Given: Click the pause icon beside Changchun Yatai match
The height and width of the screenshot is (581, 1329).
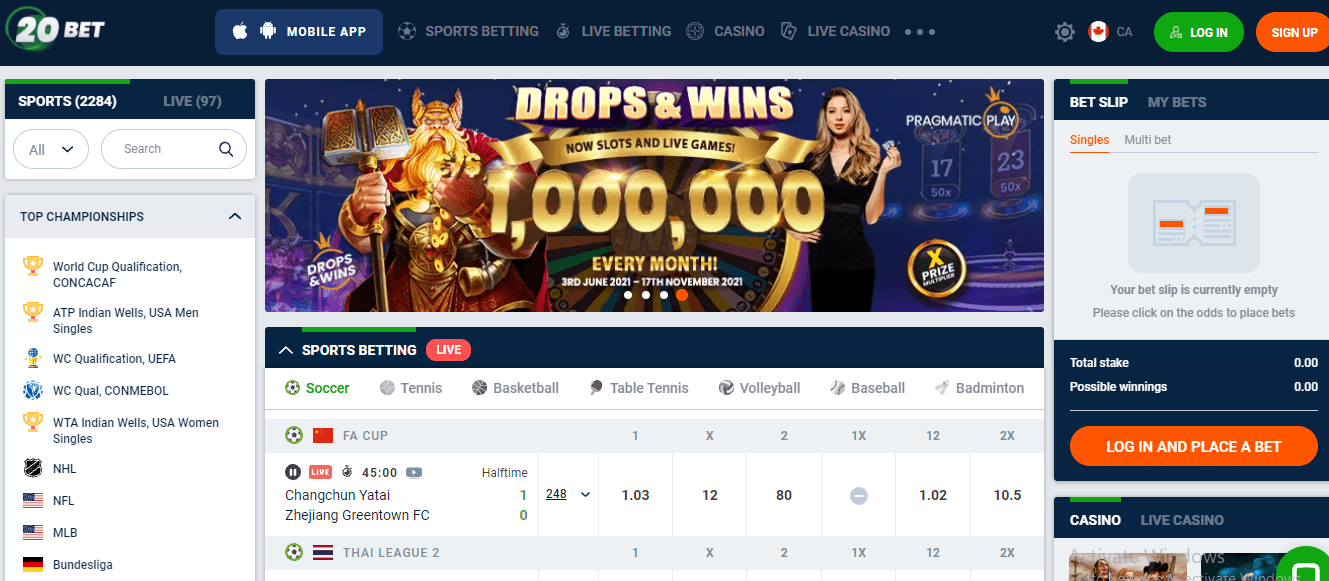Looking at the screenshot, I should click(293, 472).
